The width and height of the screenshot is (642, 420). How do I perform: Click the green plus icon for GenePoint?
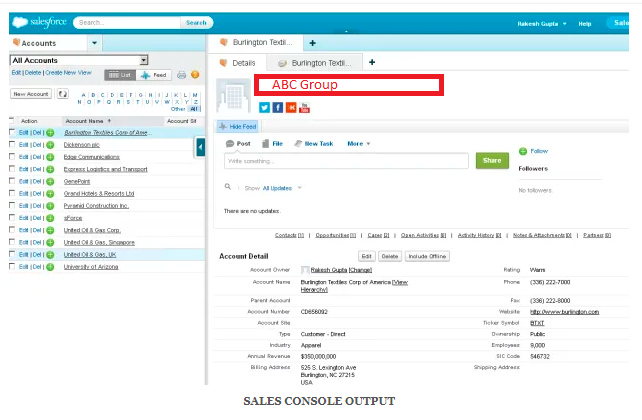click(50, 181)
